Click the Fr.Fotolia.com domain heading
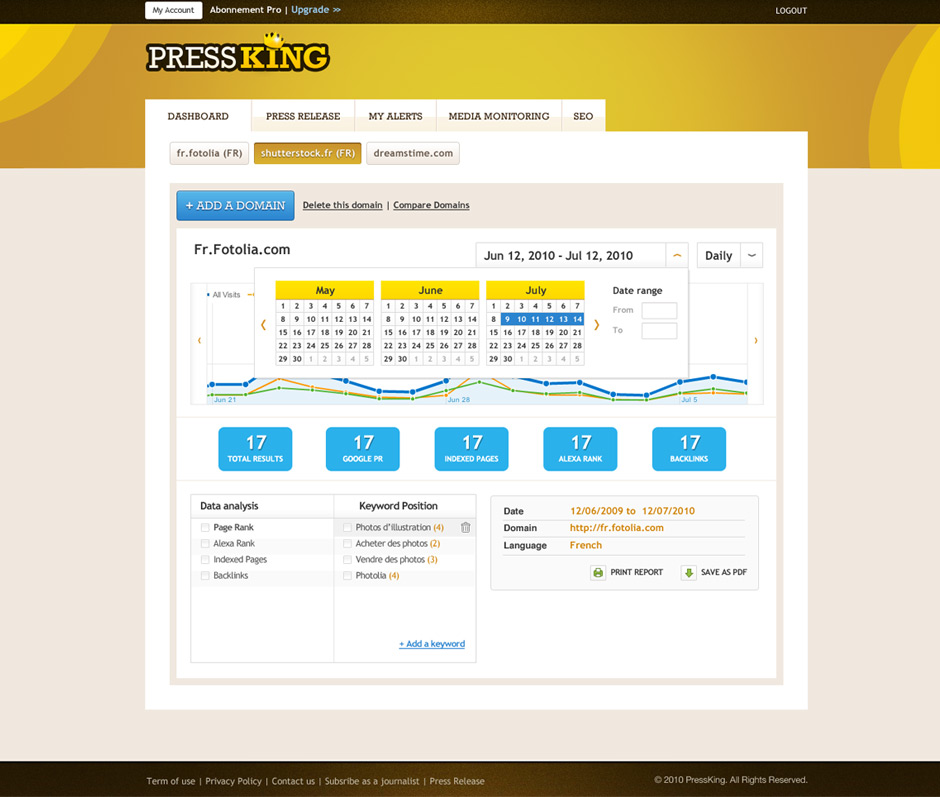This screenshot has width=940, height=797. pos(242,249)
